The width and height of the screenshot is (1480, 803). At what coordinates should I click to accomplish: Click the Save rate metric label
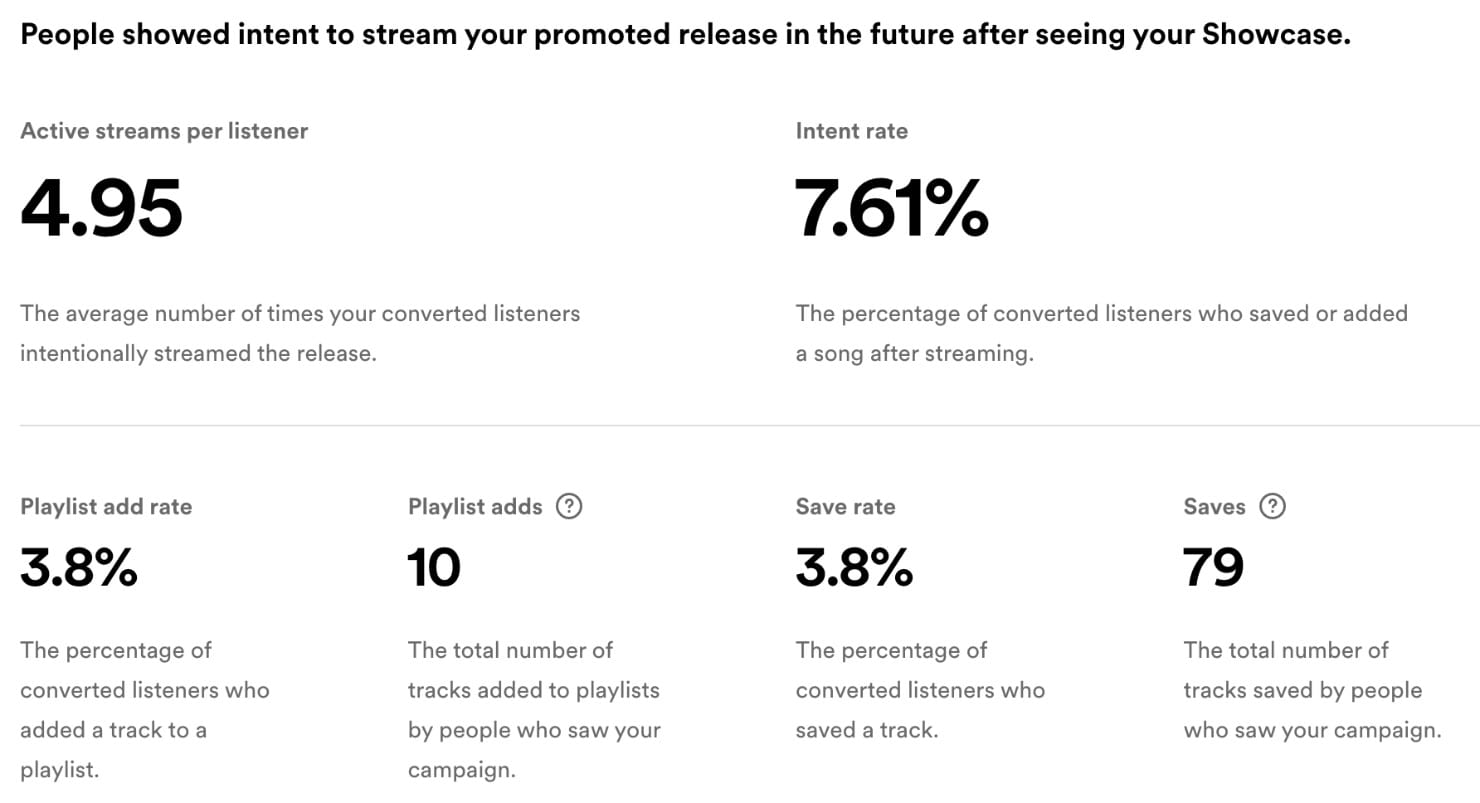pos(843,507)
